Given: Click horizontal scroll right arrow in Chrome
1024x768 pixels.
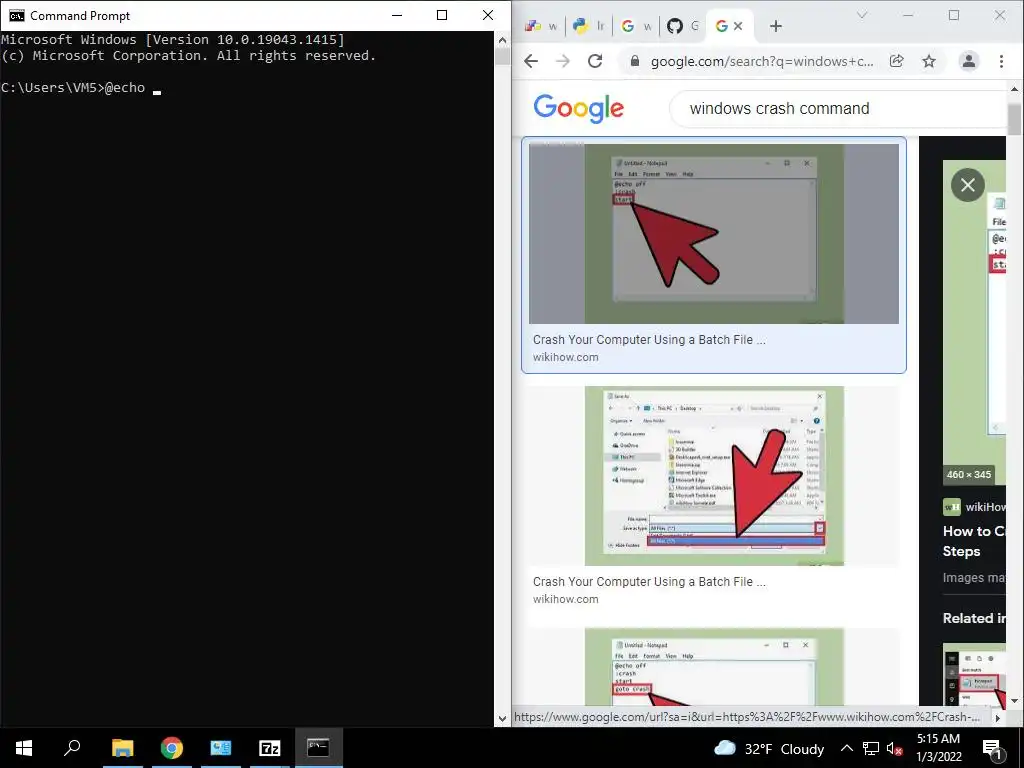Looking at the screenshot, I should [997, 717].
